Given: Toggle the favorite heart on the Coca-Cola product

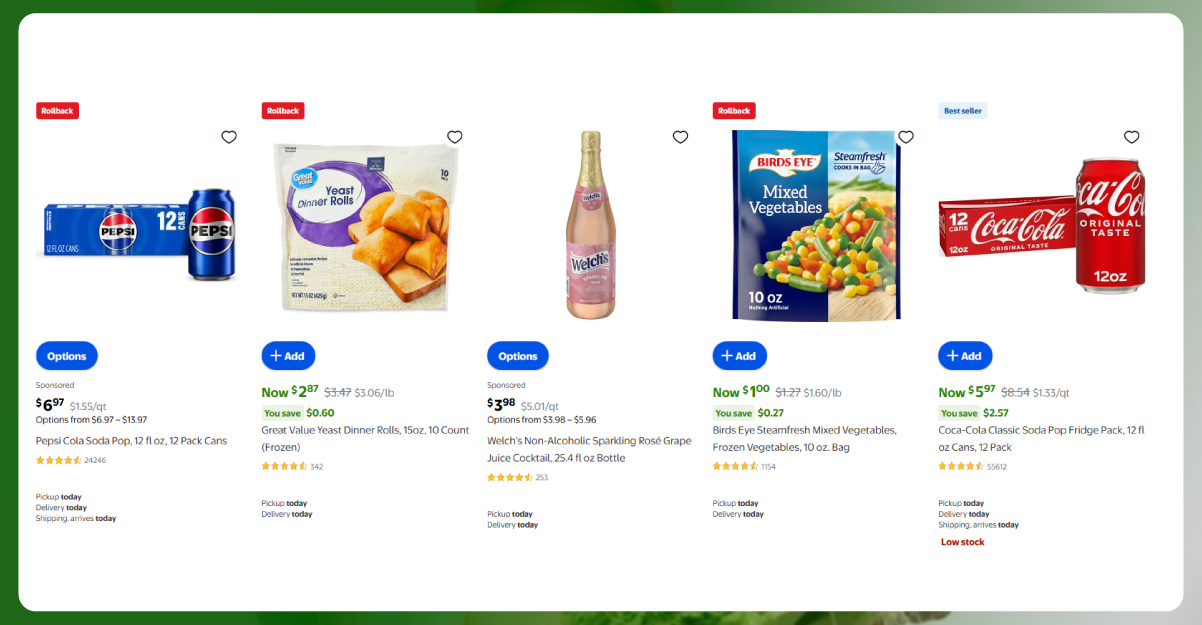Looking at the screenshot, I should click(1131, 137).
